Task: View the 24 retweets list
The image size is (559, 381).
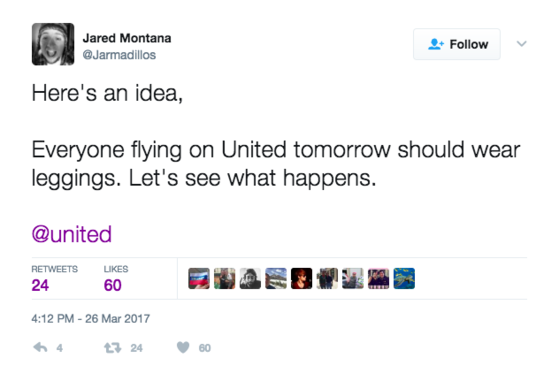Action: tap(54, 279)
